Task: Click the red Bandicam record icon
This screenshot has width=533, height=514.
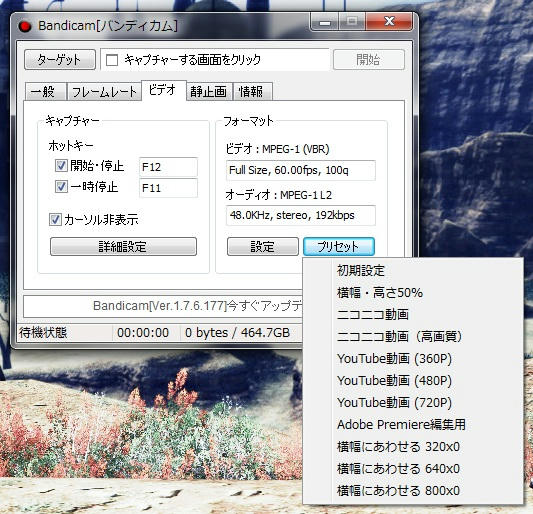Action: point(25,26)
